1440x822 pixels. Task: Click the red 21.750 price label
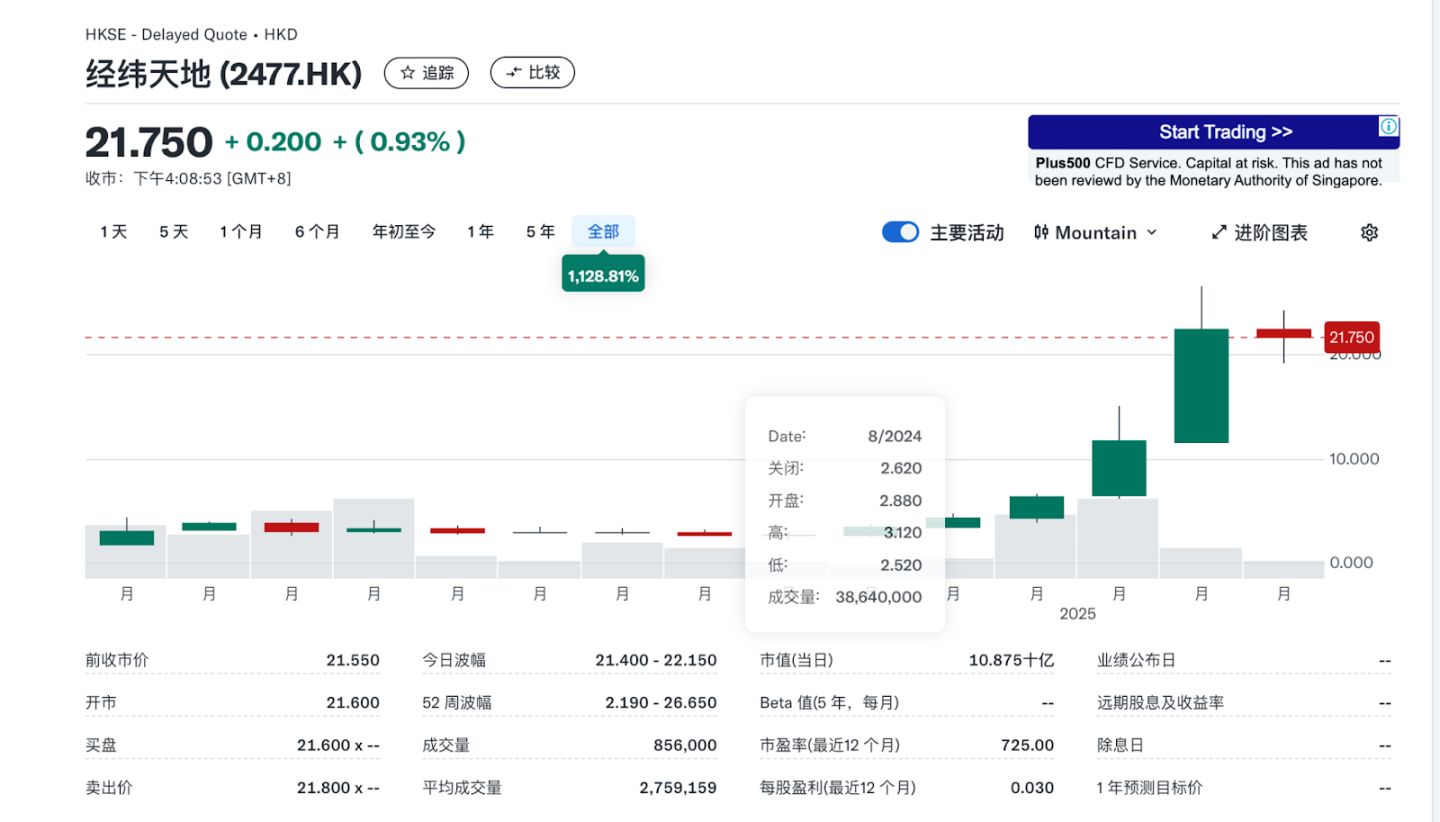click(x=1351, y=338)
